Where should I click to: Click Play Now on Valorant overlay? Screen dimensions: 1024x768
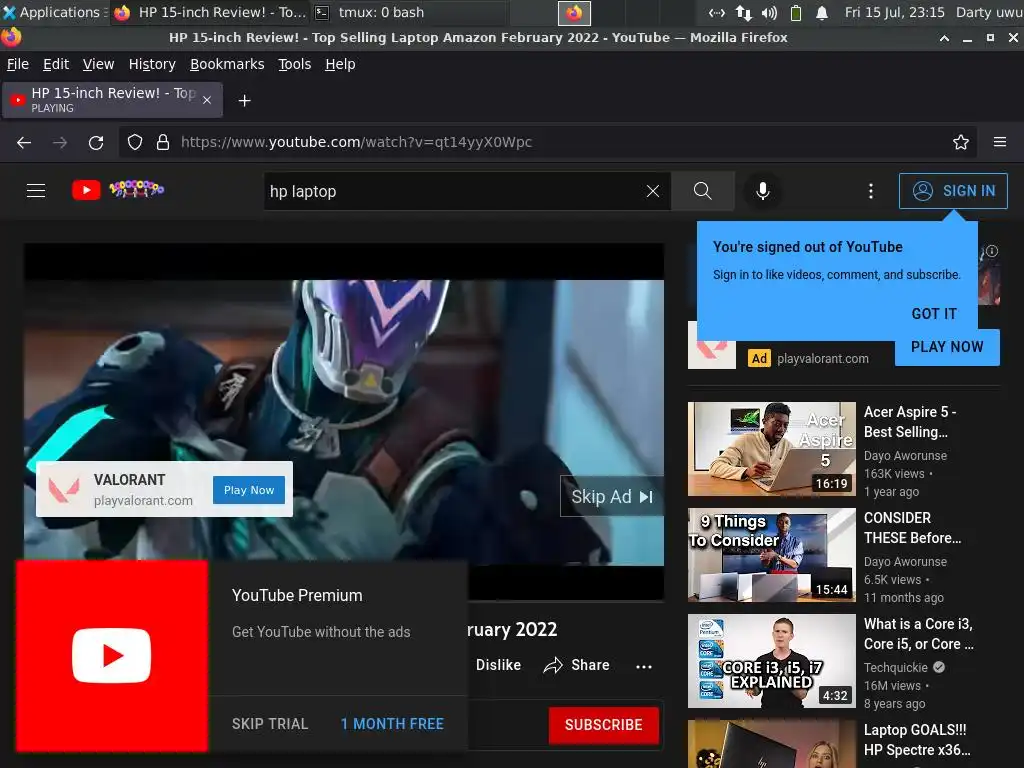coord(249,490)
